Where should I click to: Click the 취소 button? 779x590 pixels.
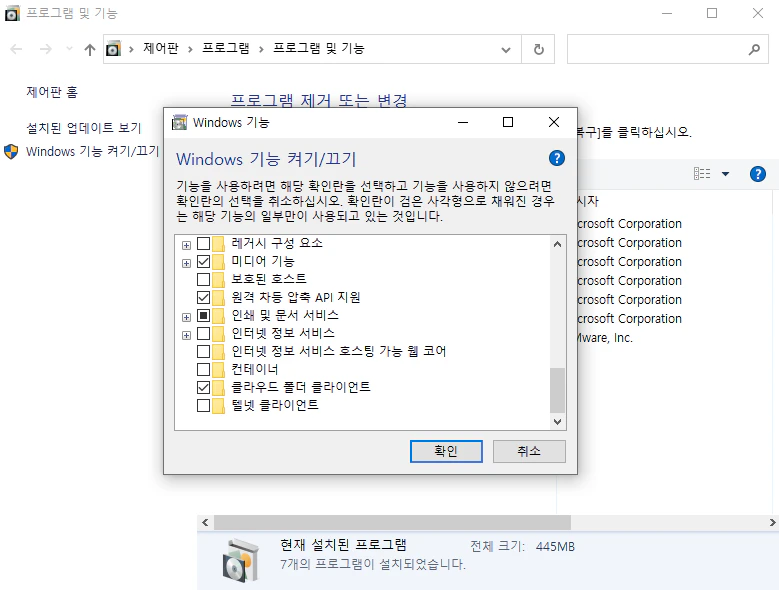[x=529, y=451]
